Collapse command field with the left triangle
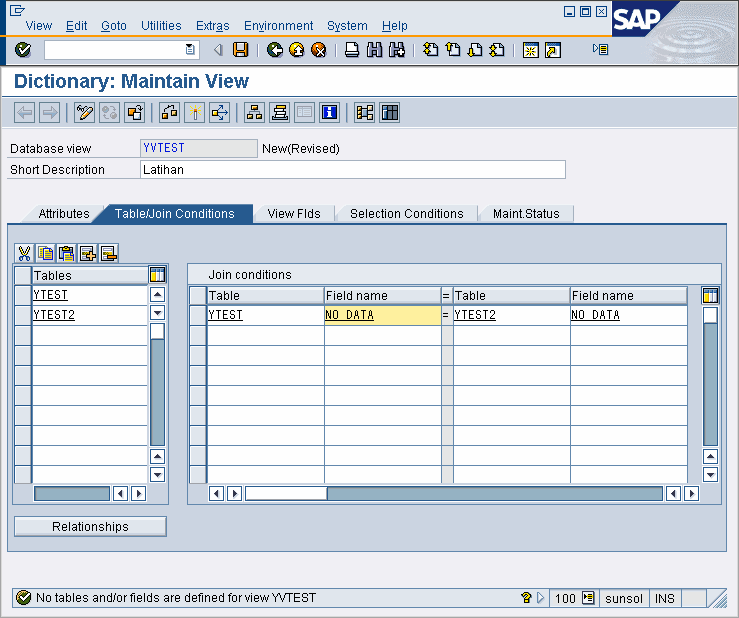 pyautogui.click(x=218, y=49)
